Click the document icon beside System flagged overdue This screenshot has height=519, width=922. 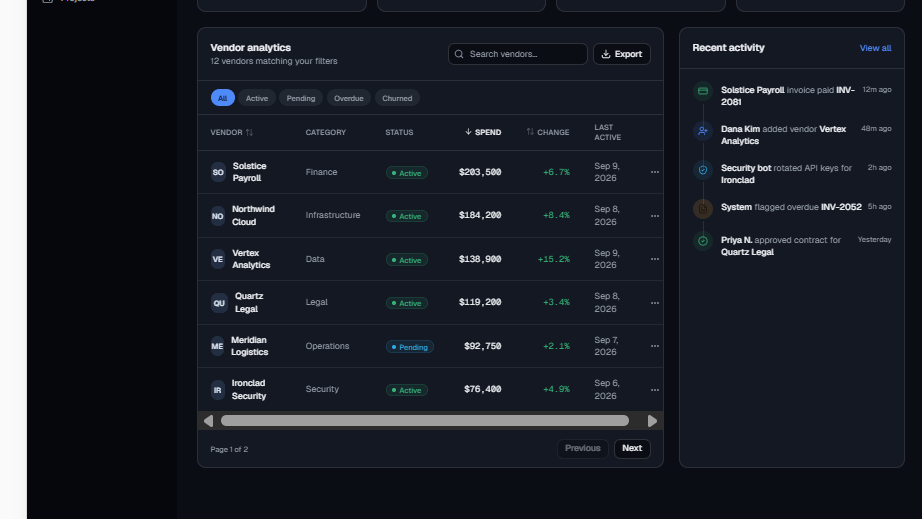point(703,209)
